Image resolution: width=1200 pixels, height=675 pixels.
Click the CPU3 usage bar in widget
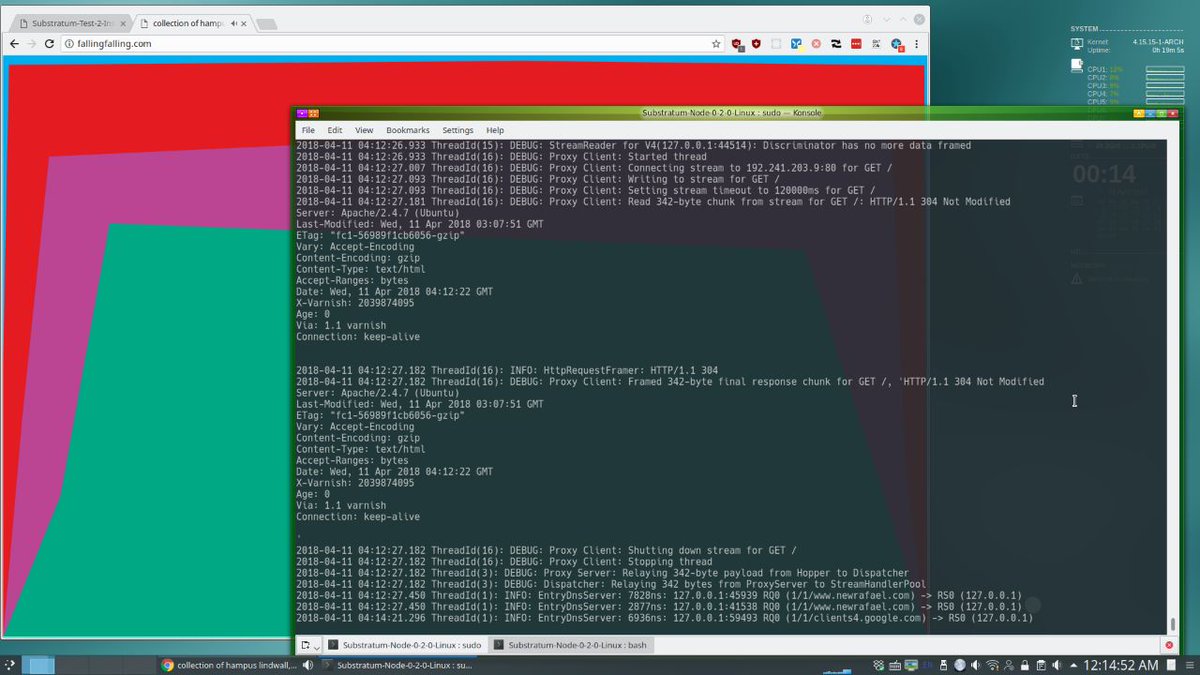click(1165, 85)
